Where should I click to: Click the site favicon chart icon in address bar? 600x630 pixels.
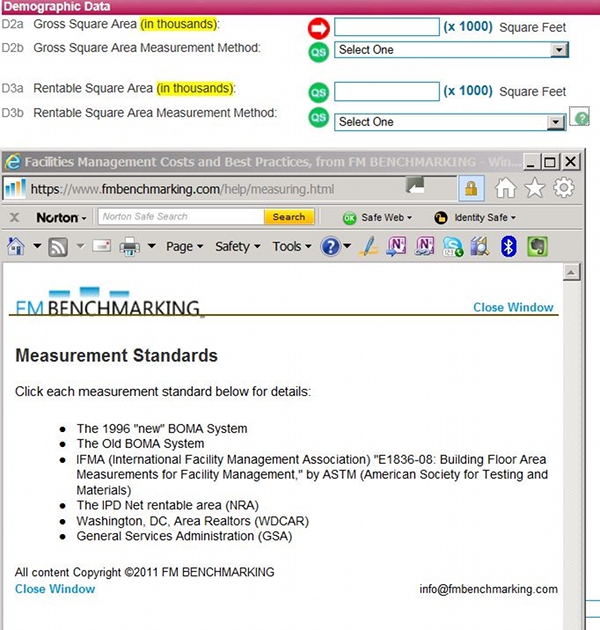point(16,188)
